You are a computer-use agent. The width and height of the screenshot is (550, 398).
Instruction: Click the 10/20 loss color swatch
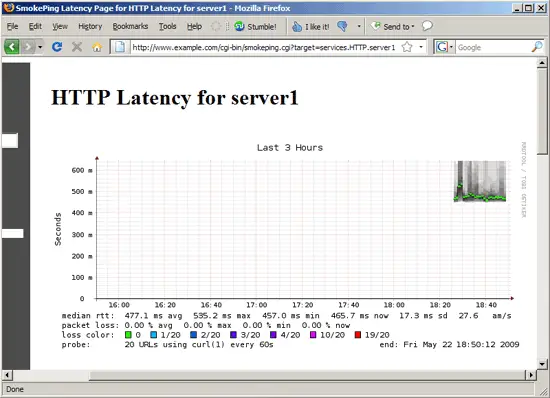(313, 335)
